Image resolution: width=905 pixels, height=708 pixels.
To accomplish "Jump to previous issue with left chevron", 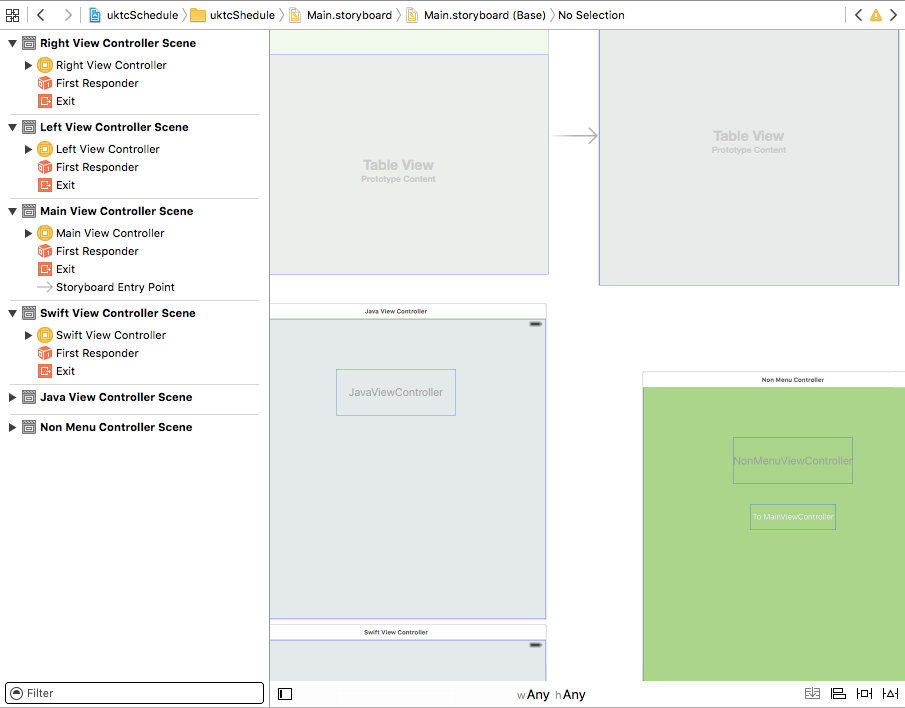I will point(858,15).
